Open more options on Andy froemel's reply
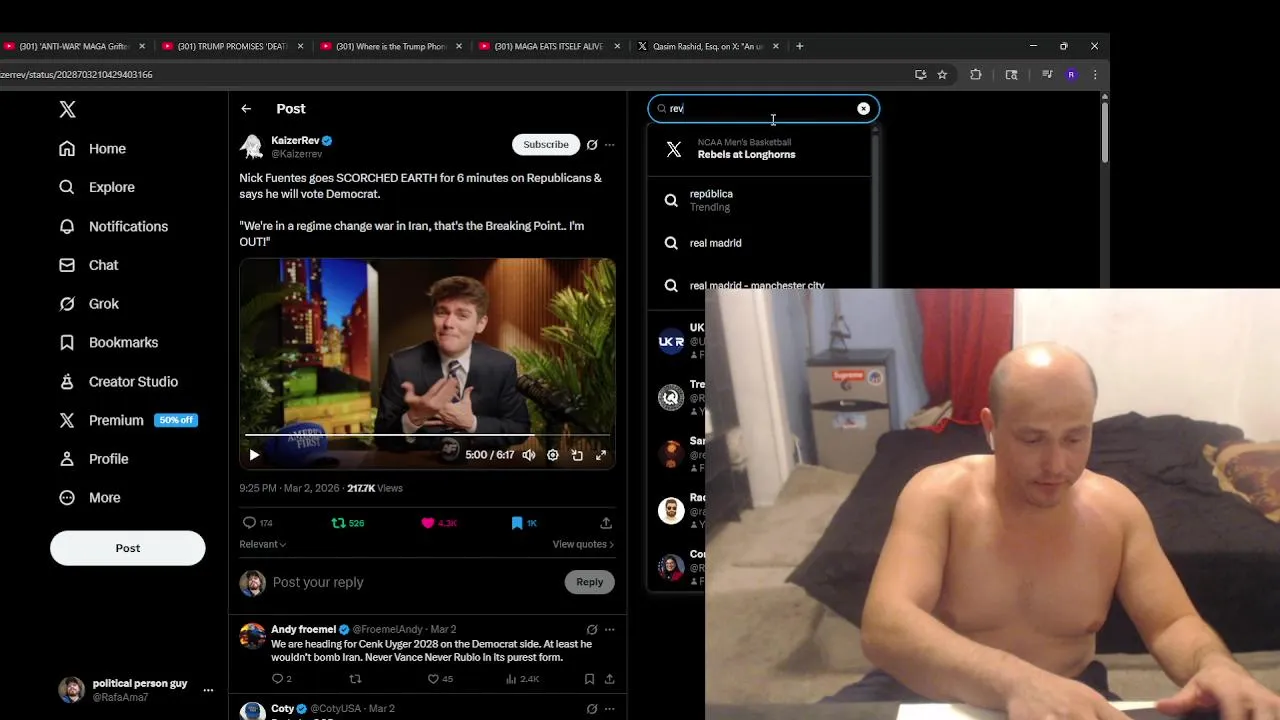Screen dimensions: 1280x720 pyautogui.click(x=609, y=630)
